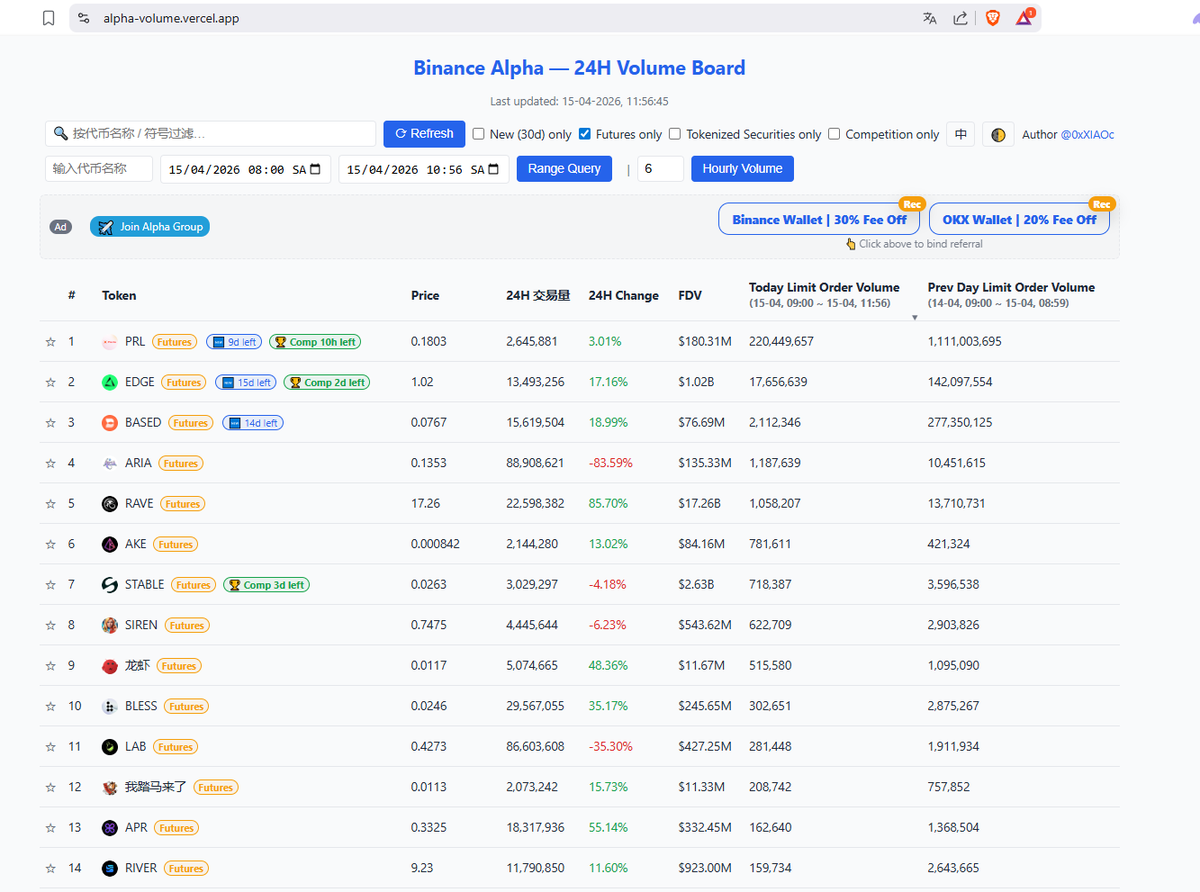The width and height of the screenshot is (1200, 892).
Task: Click PRL today volume 220,449,657
Action: [781, 342]
